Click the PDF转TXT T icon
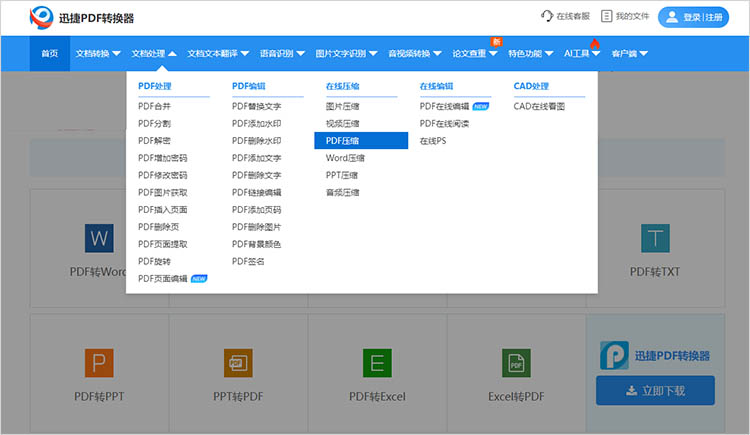The width and height of the screenshot is (750, 435). (655, 238)
